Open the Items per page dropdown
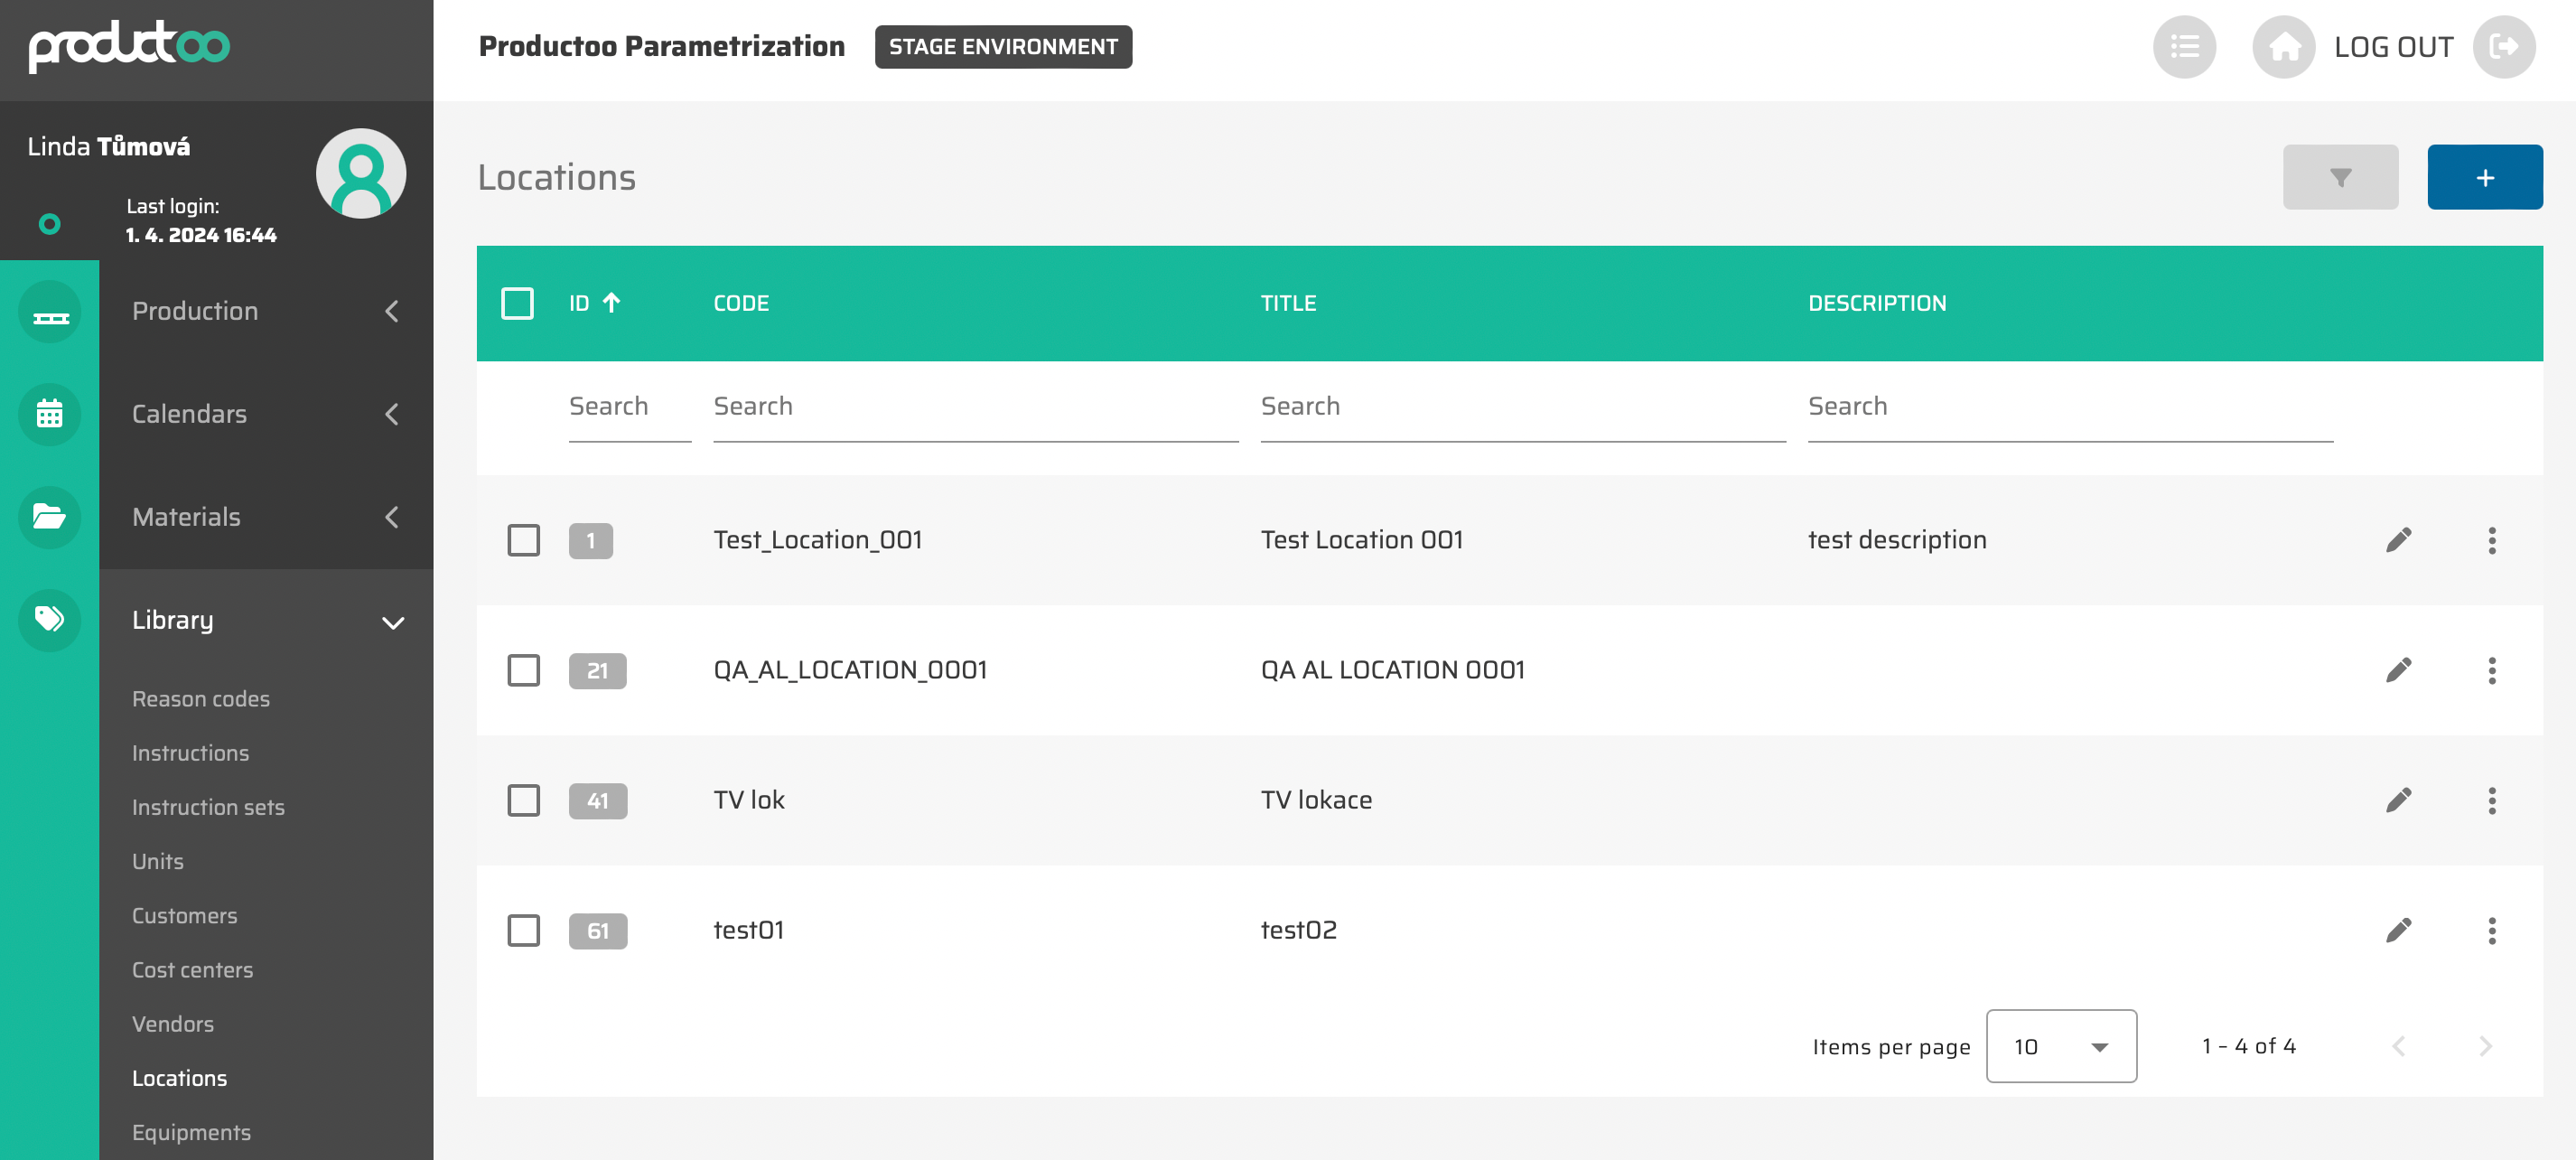The image size is (2576, 1160). [x=2060, y=1046]
